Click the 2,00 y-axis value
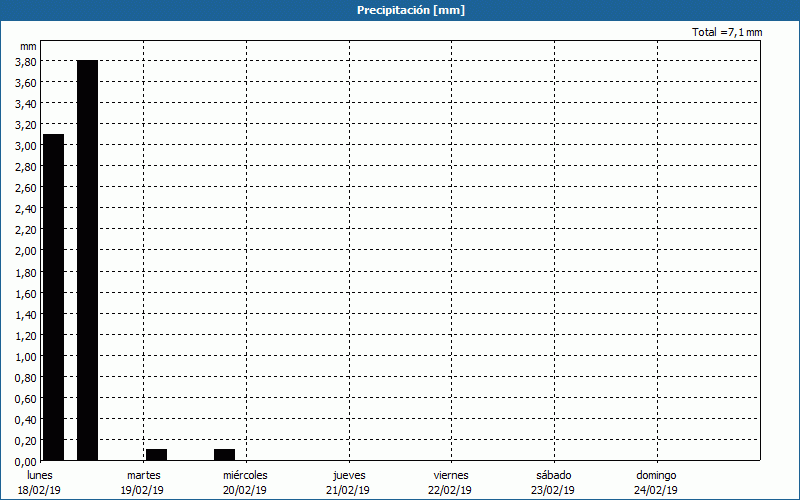This screenshot has height=500, width=800. 26,251
